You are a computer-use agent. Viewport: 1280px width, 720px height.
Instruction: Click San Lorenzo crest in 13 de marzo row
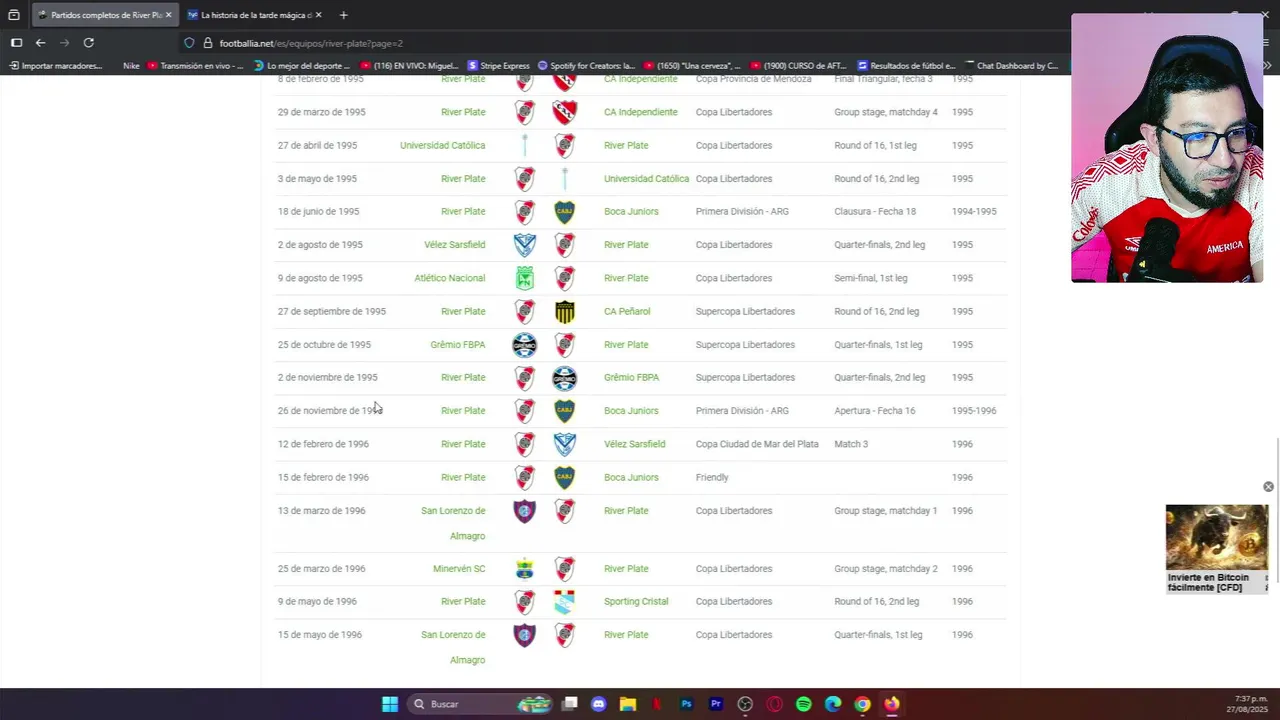point(524,511)
